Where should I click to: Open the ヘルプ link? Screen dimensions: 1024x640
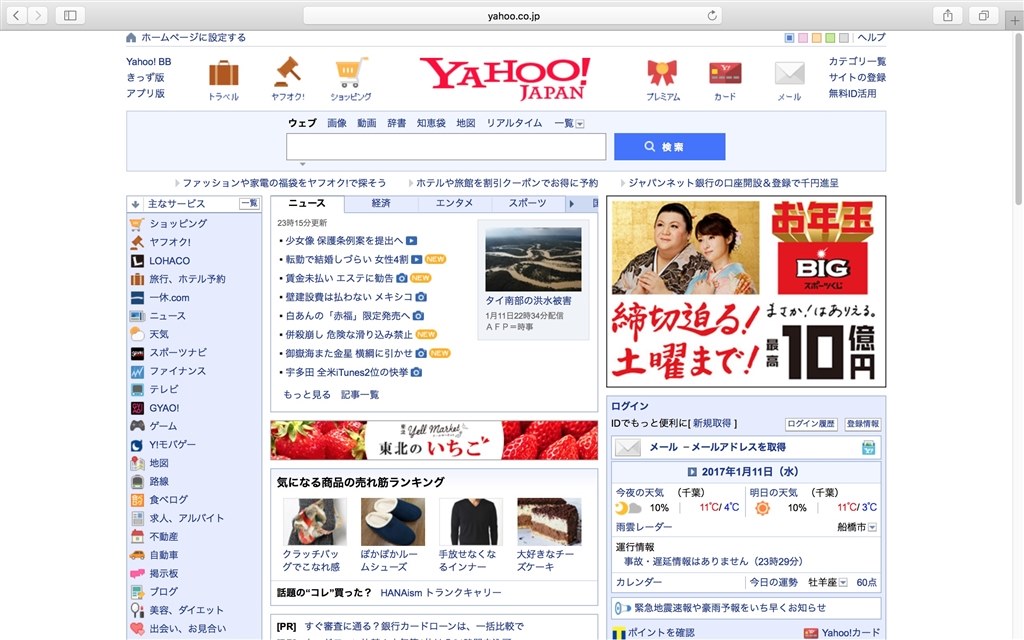(x=871, y=37)
